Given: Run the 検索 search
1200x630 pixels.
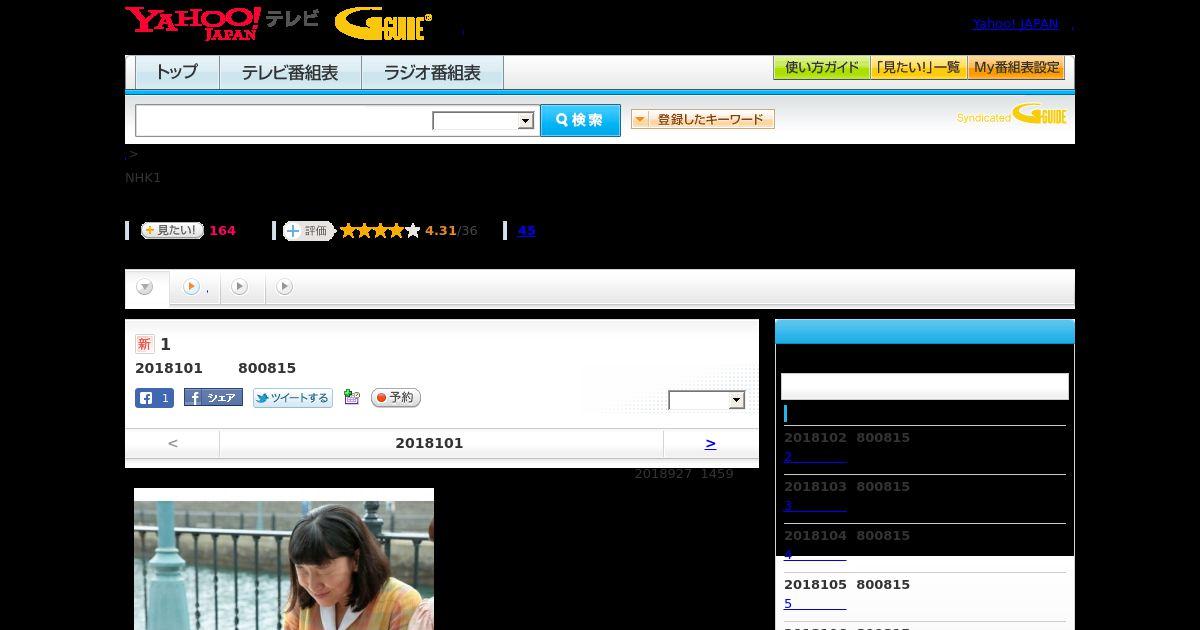Looking at the screenshot, I should pyautogui.click(x=580, y=120).
